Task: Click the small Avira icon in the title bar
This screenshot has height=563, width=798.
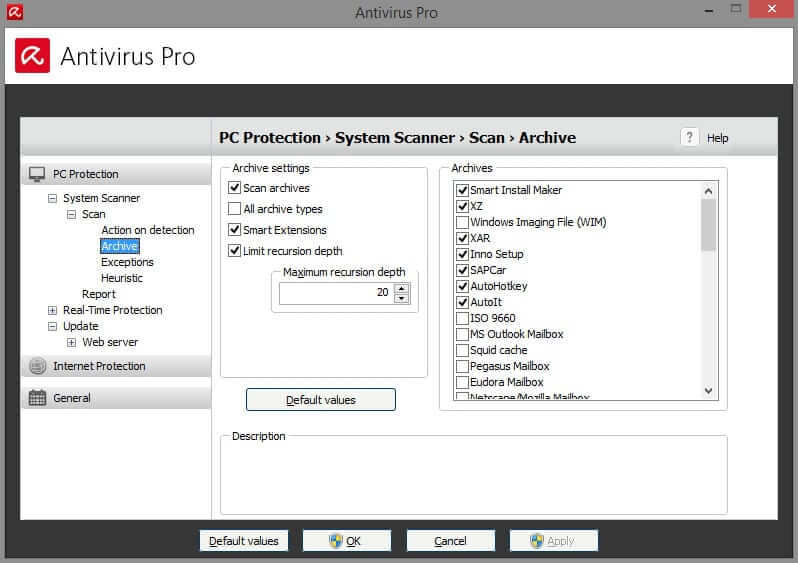Action: point(15,12)
